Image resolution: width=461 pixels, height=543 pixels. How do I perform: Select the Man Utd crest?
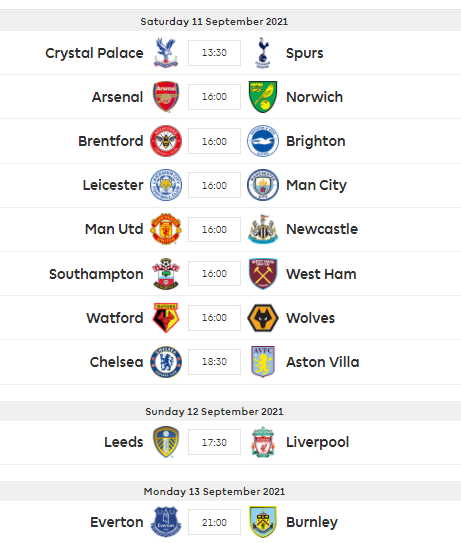166,229
